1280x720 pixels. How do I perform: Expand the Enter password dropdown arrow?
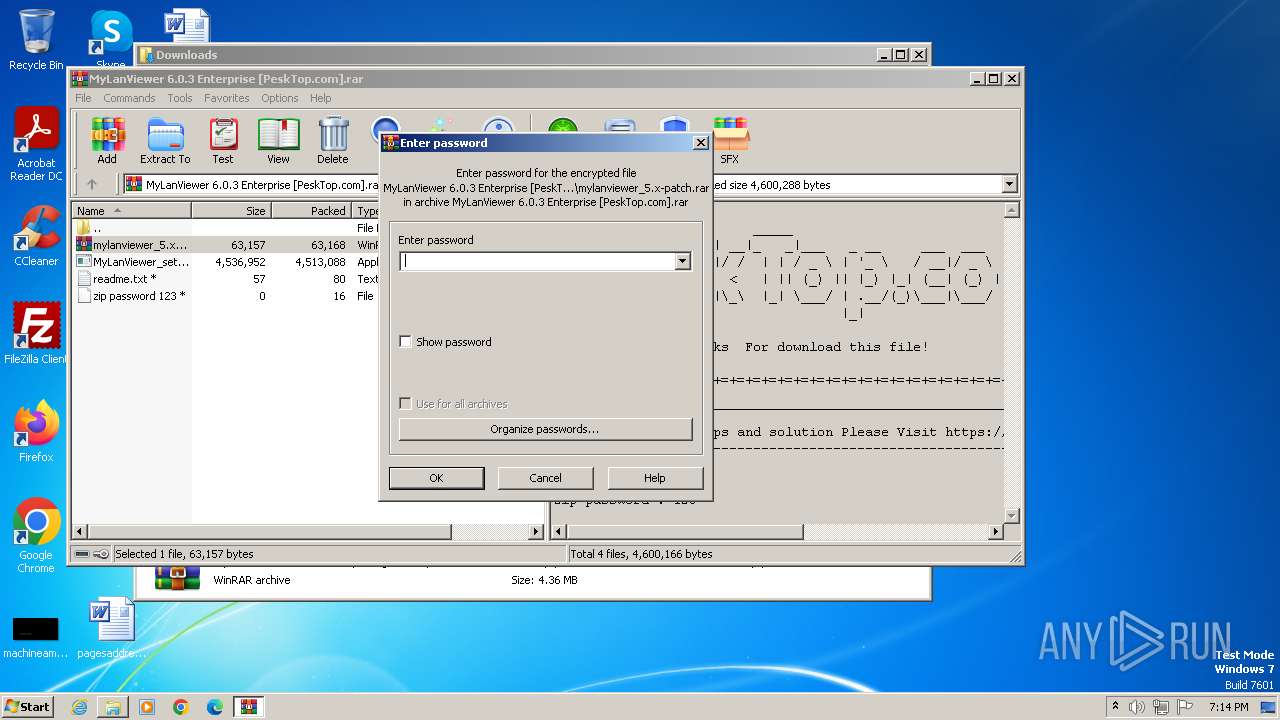click(682, 261)
